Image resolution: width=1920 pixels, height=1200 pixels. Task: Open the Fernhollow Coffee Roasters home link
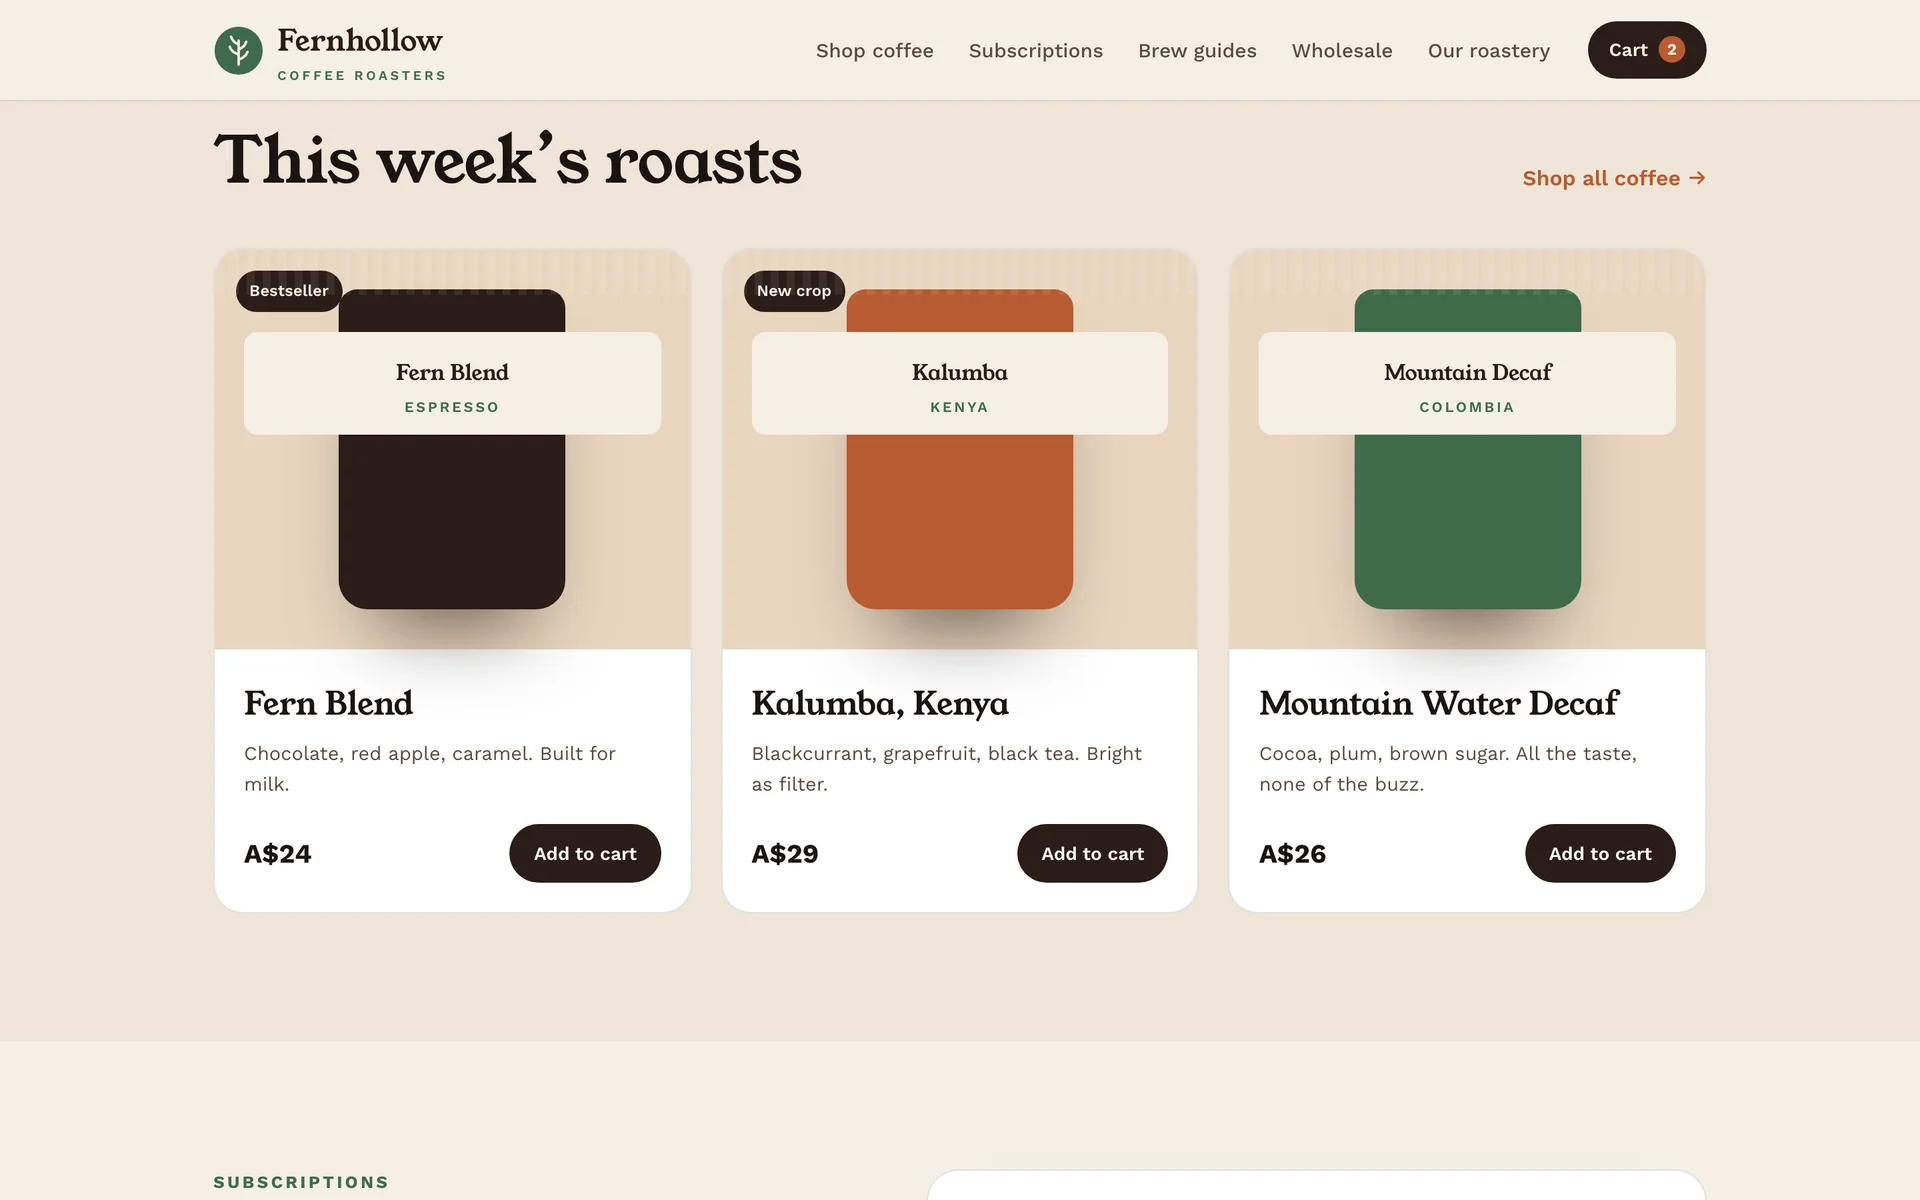330,51
